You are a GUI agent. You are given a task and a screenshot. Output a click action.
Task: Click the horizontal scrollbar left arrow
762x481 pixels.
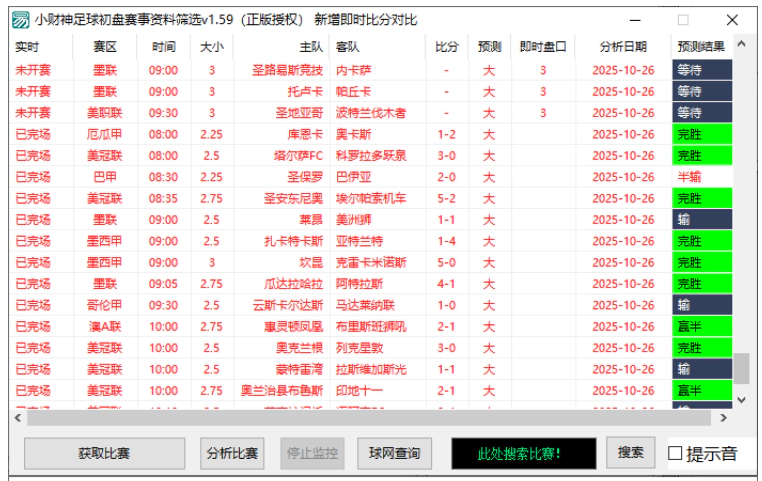[x=20, y=417]
